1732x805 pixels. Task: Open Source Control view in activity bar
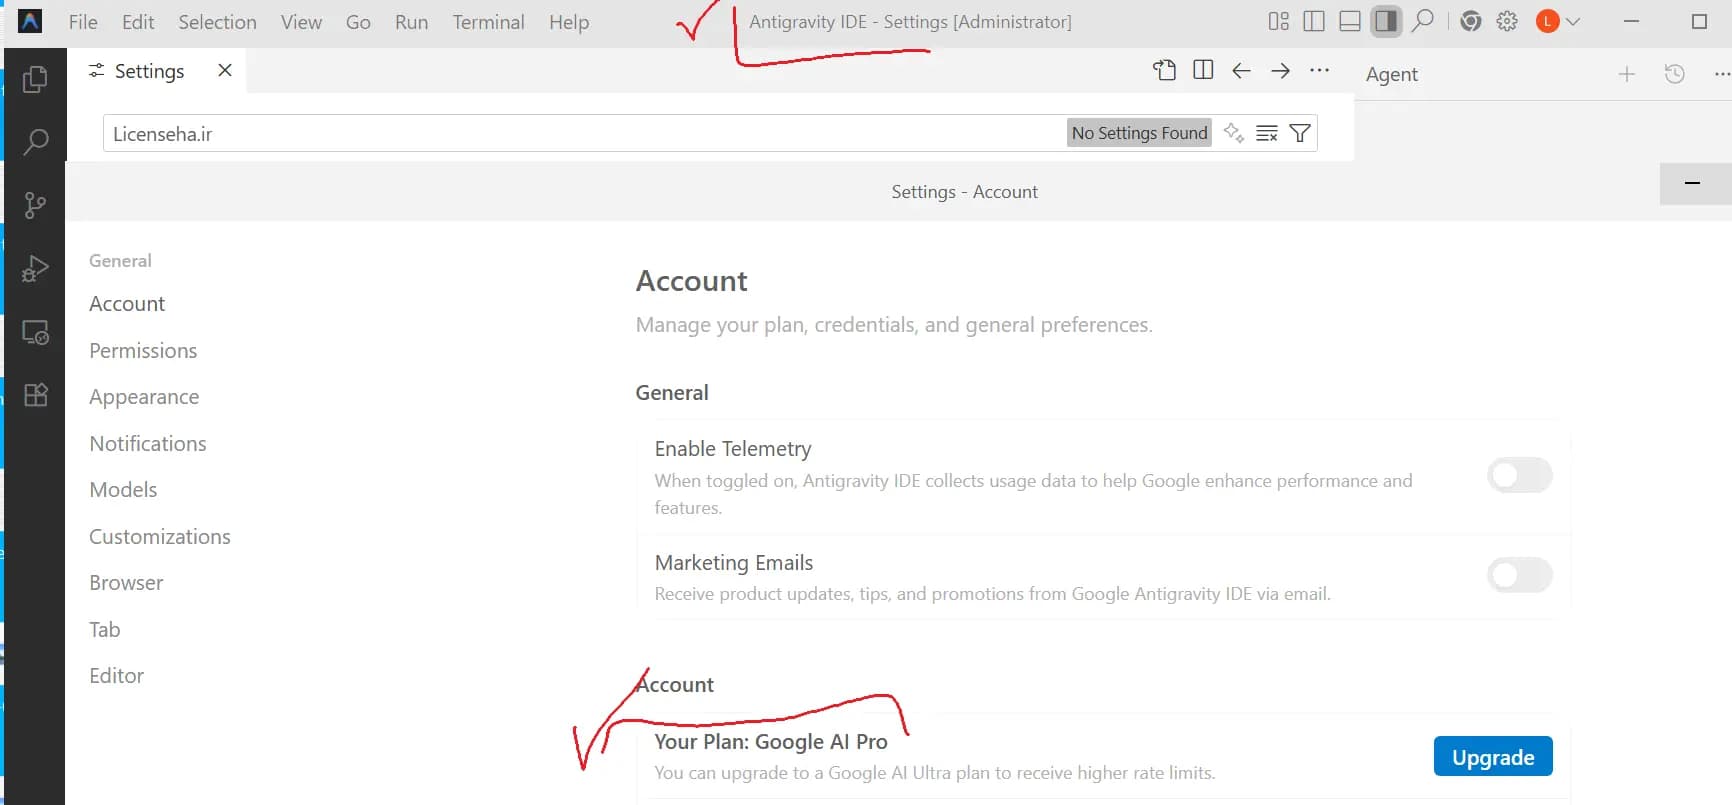35,205
